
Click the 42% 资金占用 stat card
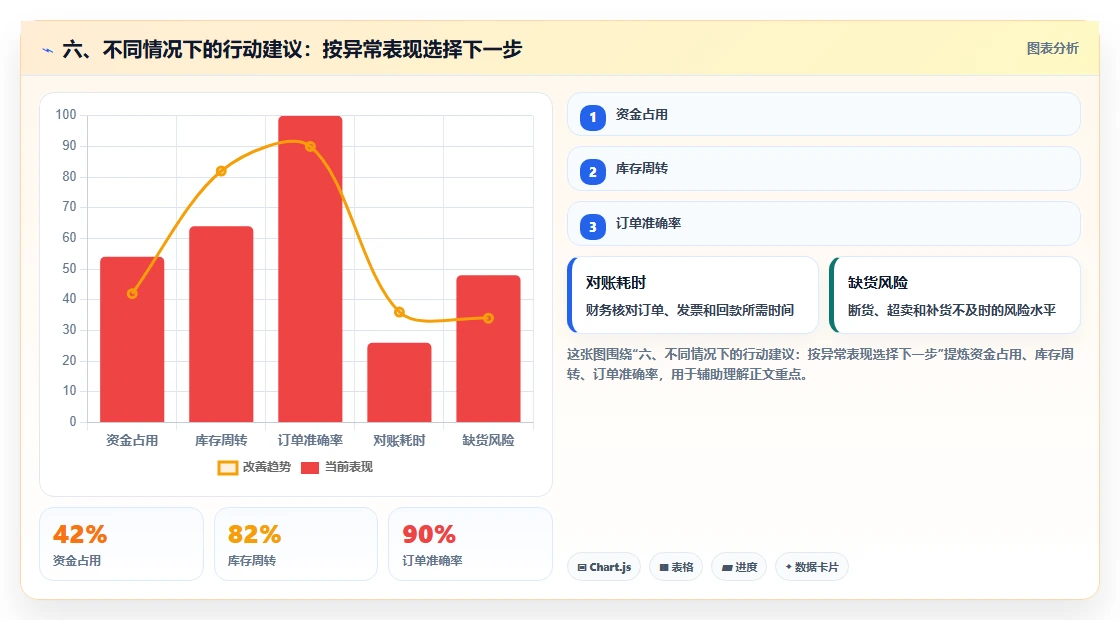click(121, 544)
